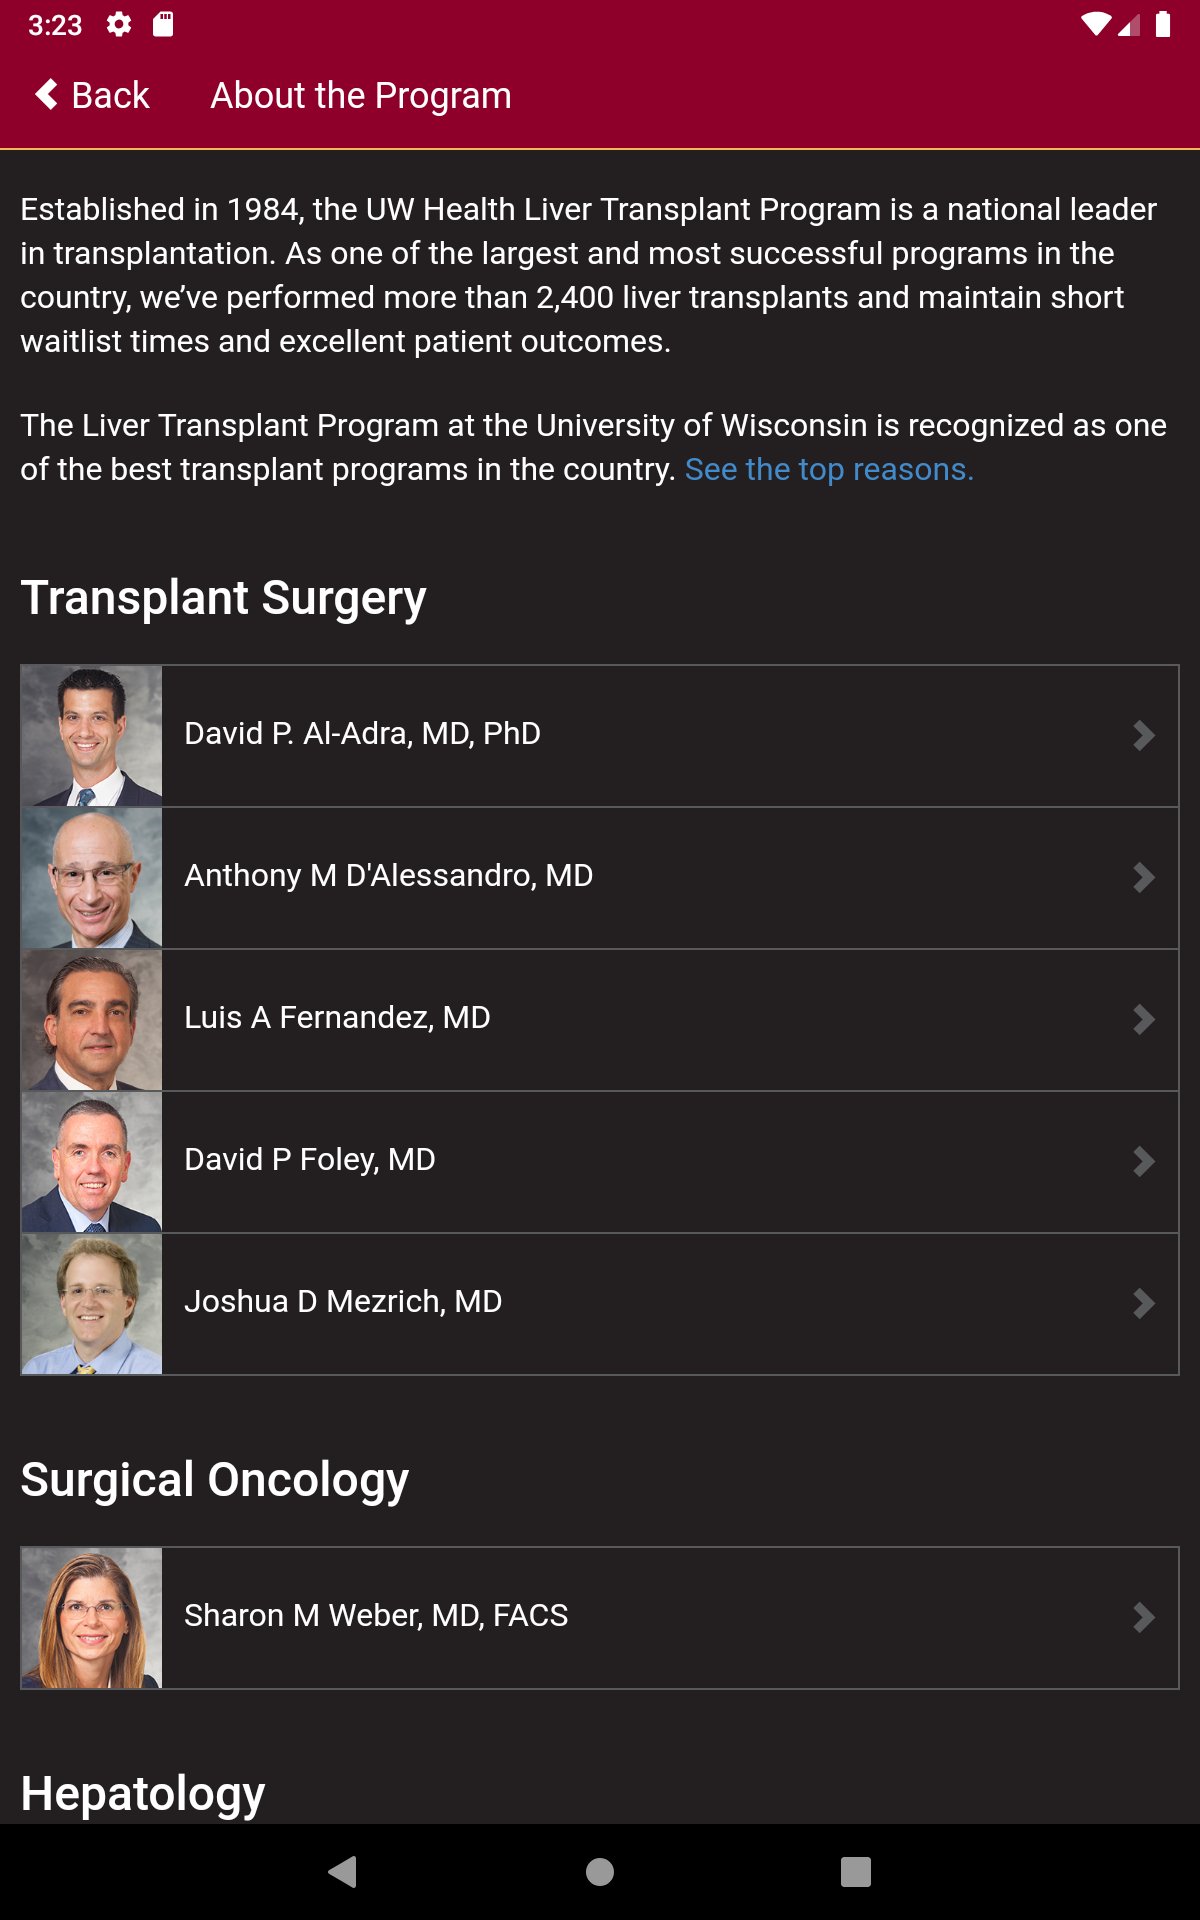Expand David P. Al-Adra's chevron arrow
This screenshot has width=1200, height=1920.
[1143, 736]
